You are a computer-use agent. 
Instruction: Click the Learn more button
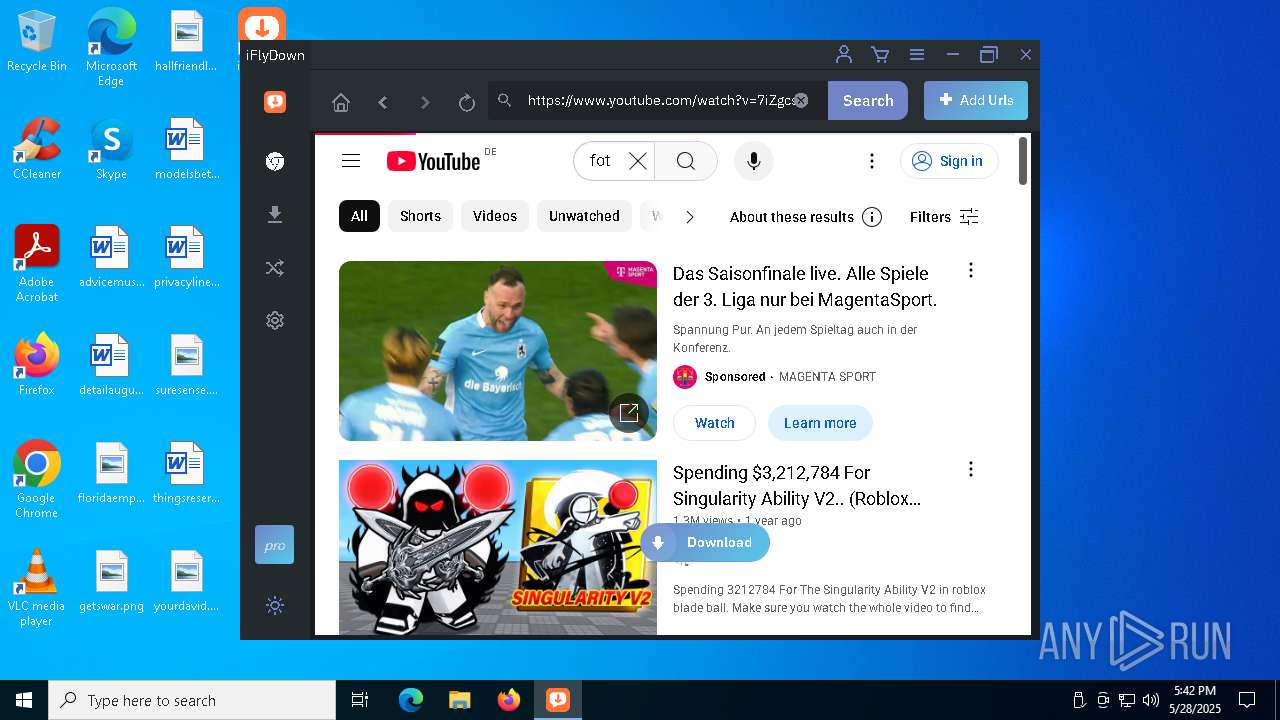coord(820,423)
